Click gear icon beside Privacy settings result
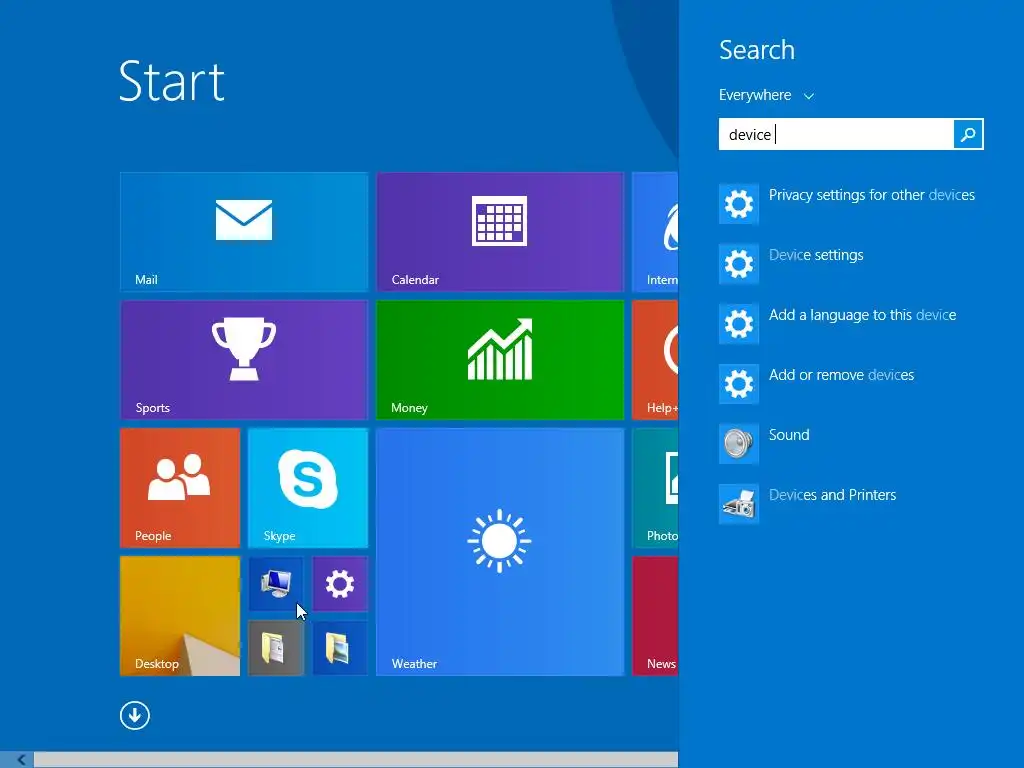The image size is (1024, 768). 739,204
